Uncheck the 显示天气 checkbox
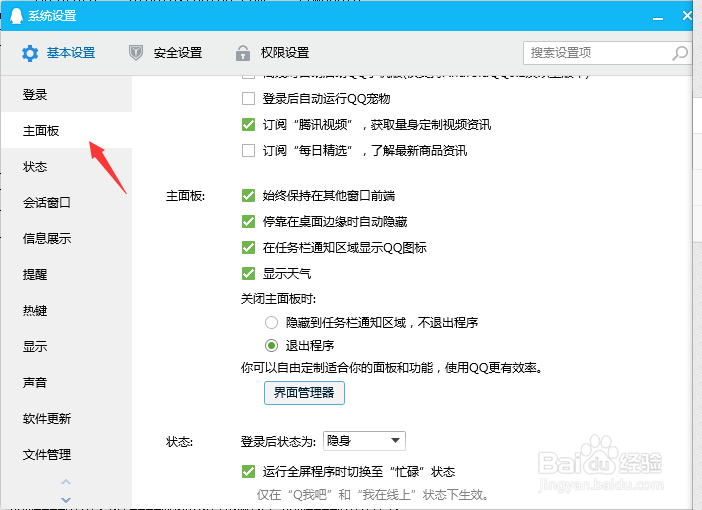 (248, 274)
